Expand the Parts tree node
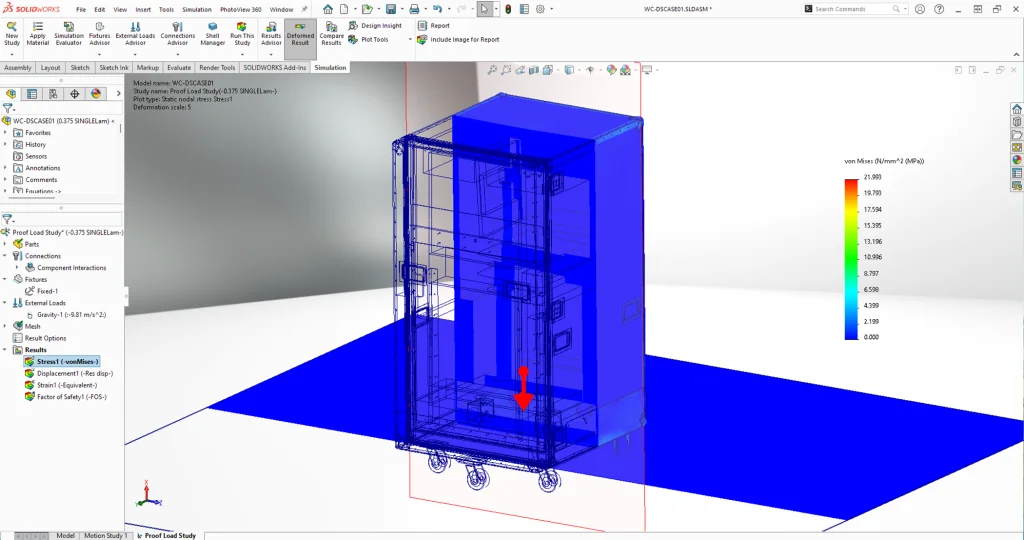 point(6,244)
